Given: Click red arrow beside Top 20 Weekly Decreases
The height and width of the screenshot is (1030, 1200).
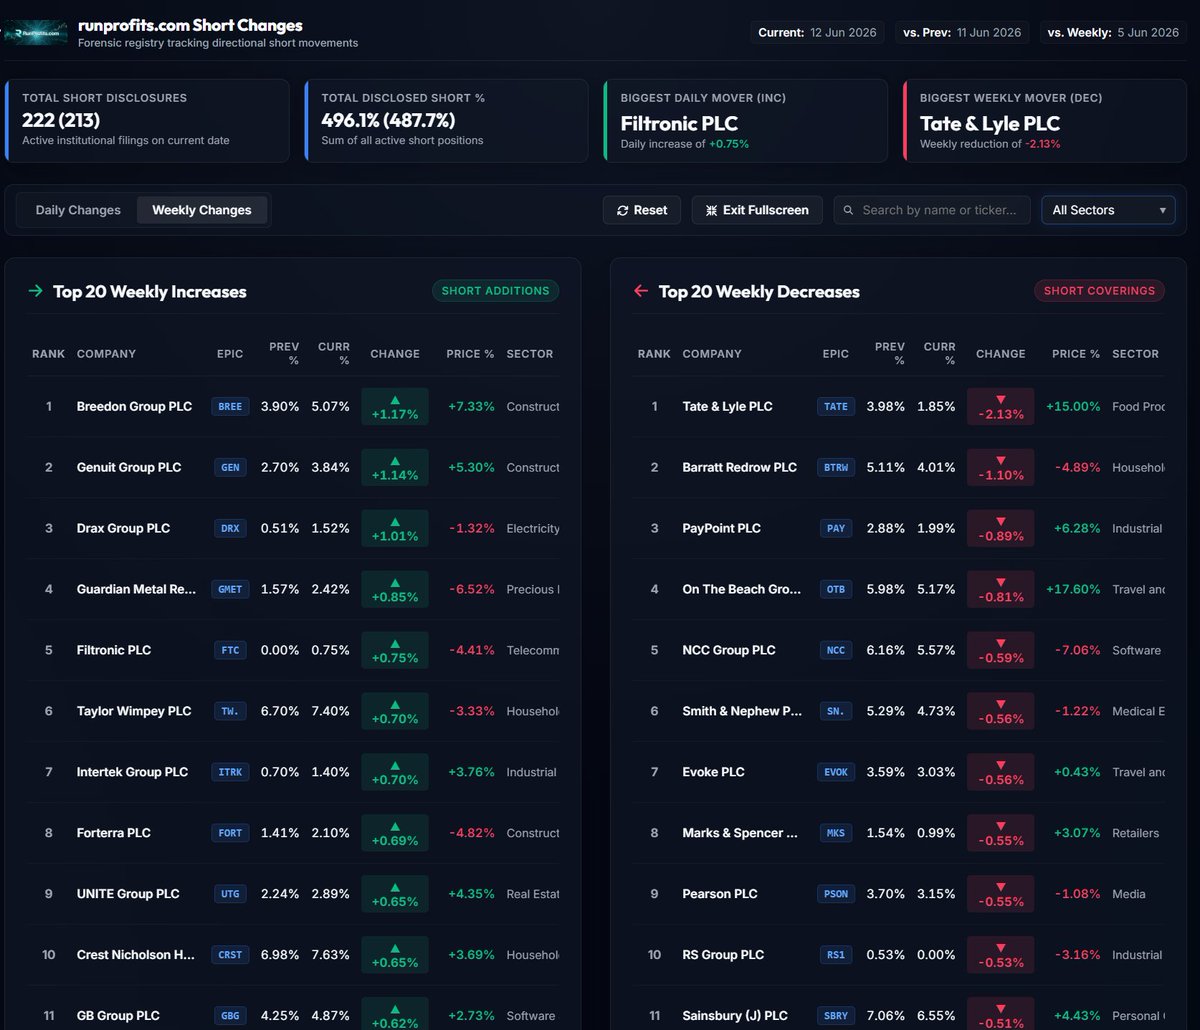Looking at the screenshot, I should [x=641, y=291].
